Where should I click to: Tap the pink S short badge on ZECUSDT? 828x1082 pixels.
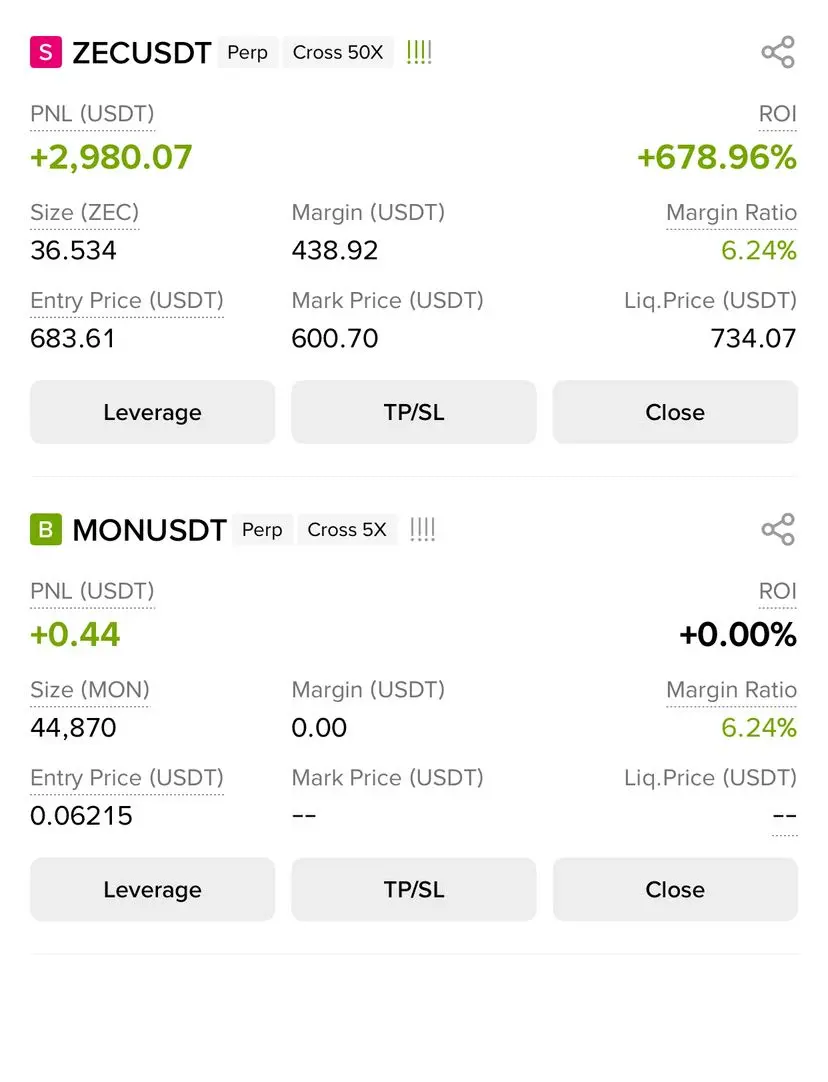coord(46,52)
